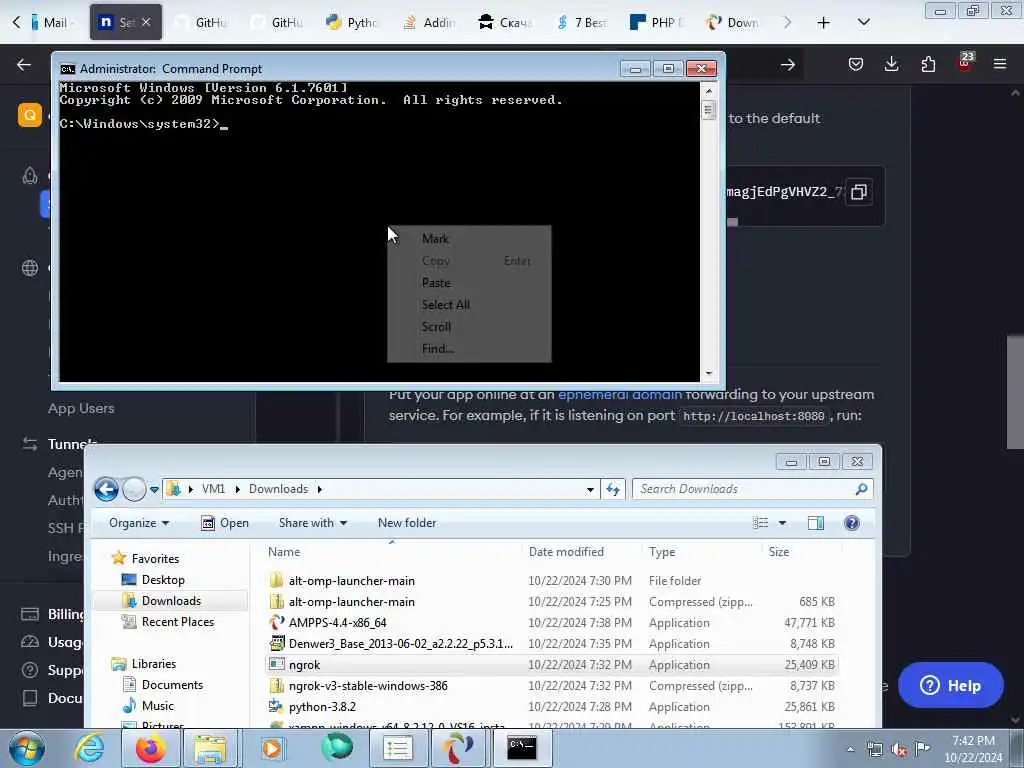Click the Open toolbar button in Explorer
The width and height of the screenshot is (1024, 768).
pos(225,523)
